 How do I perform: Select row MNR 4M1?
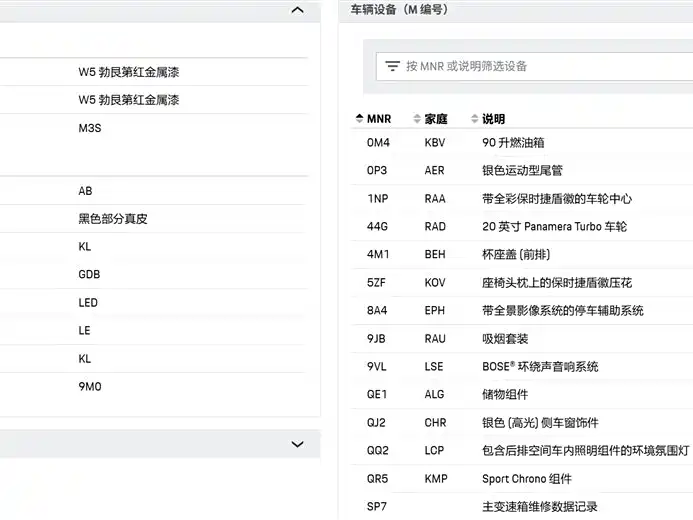tap(522, 254)
